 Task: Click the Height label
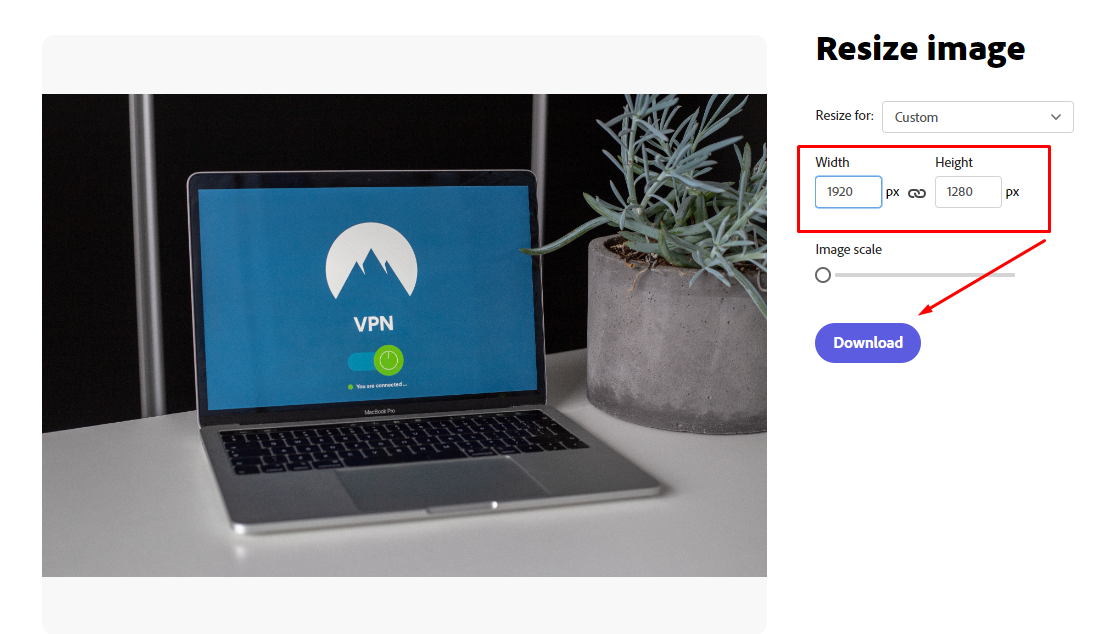pos(954,162)
